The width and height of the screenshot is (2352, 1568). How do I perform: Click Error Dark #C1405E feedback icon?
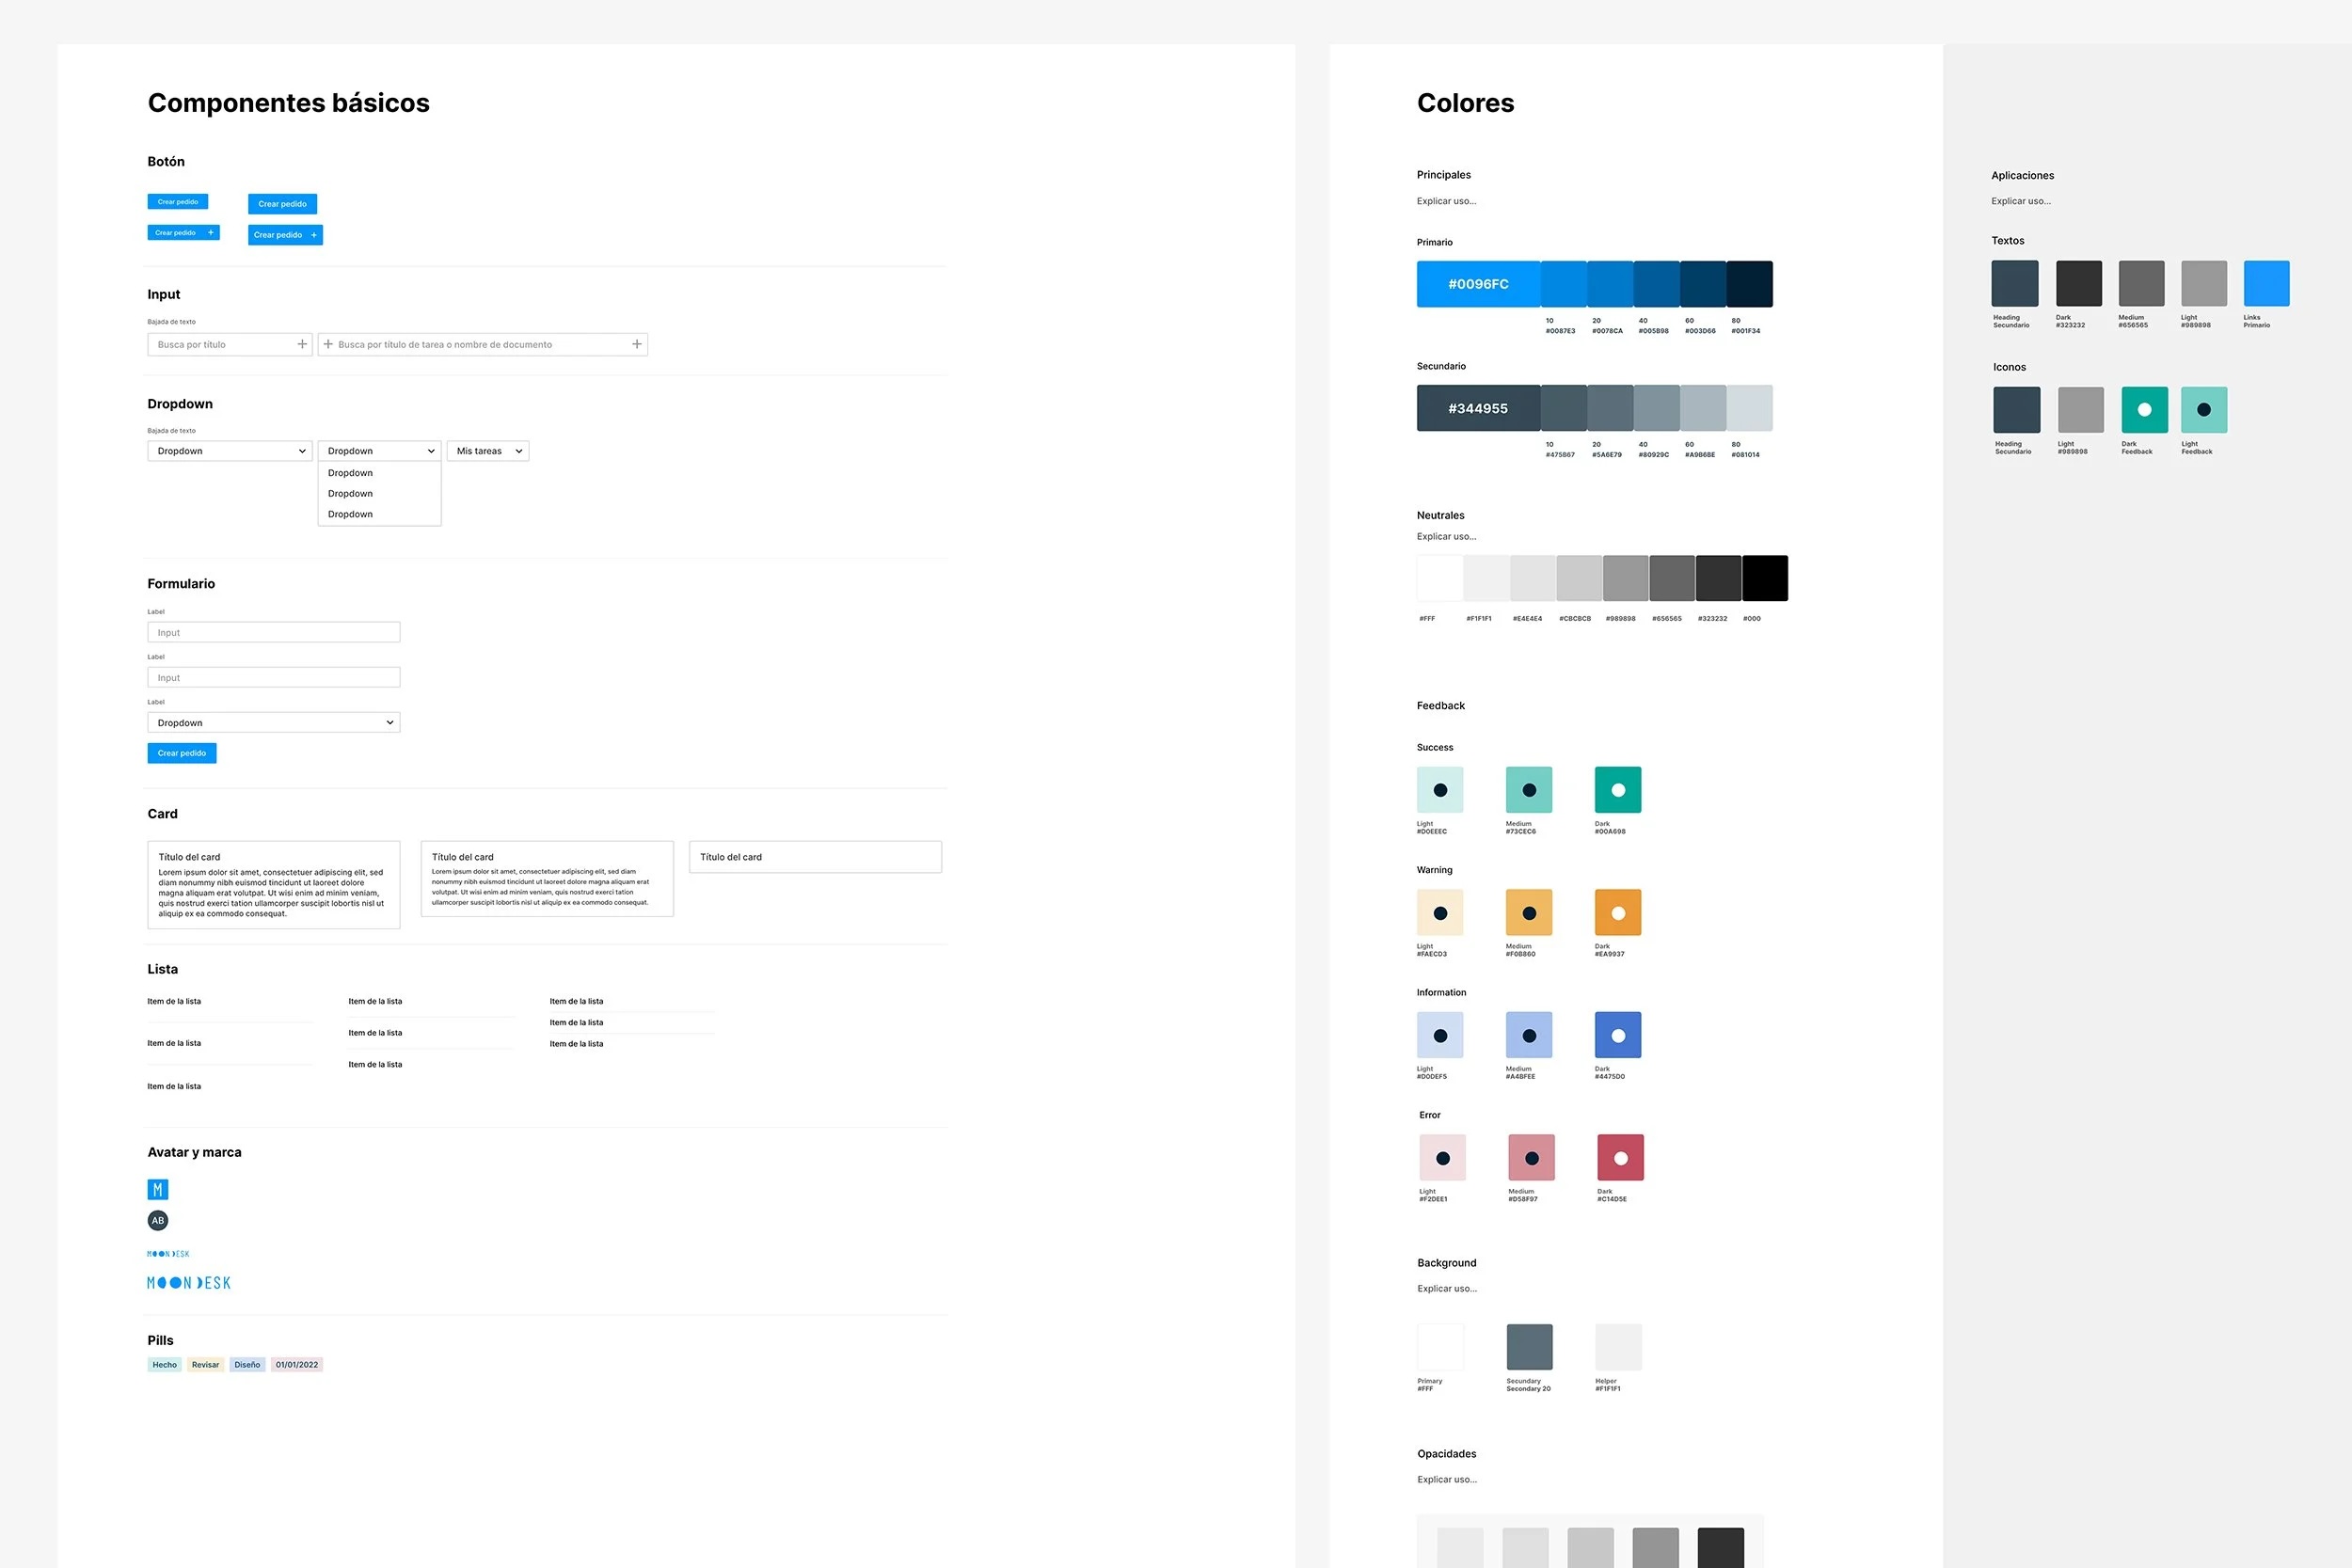(x=1621, y=1158)
